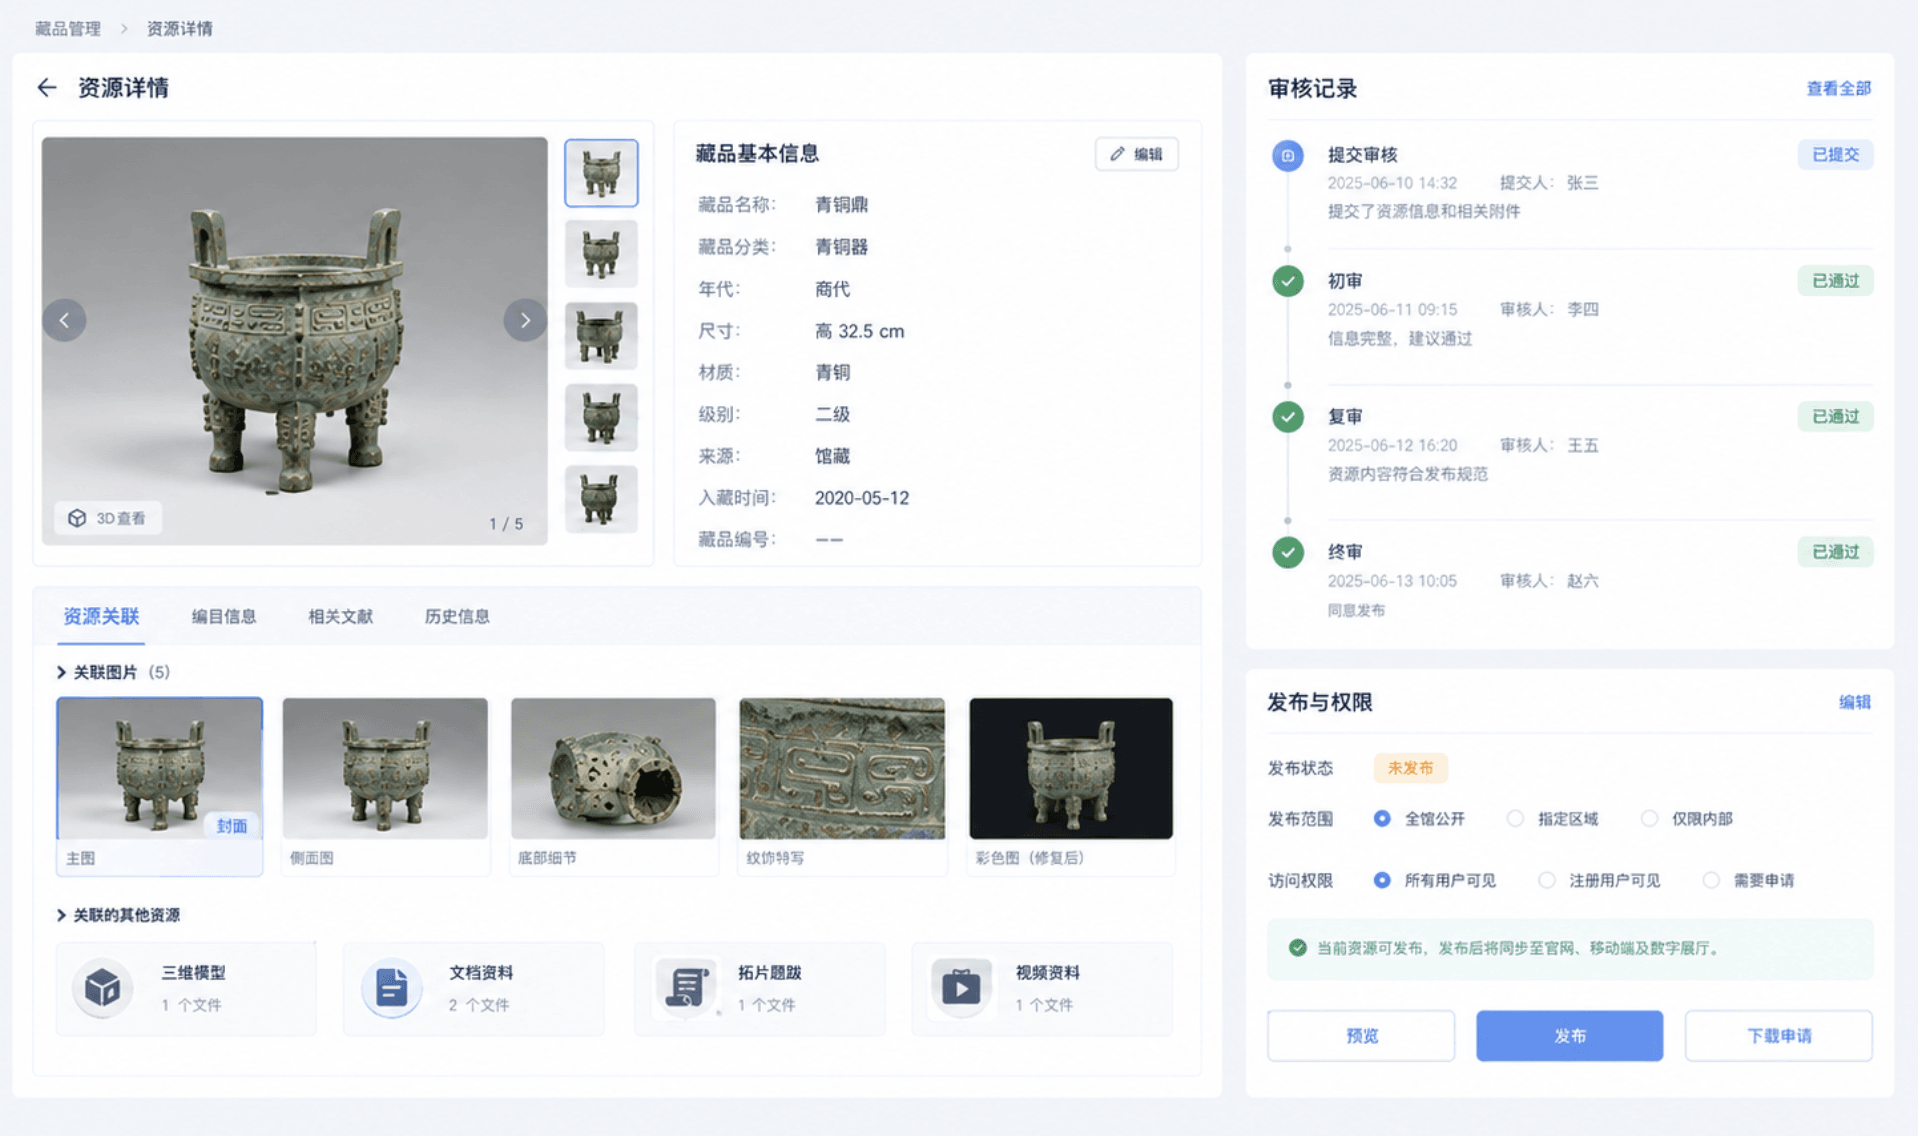The width and height of the screenshot is (1918, 1136).
Task: Click the 拓片题跋 scroll icon
Action: (686, 988)
